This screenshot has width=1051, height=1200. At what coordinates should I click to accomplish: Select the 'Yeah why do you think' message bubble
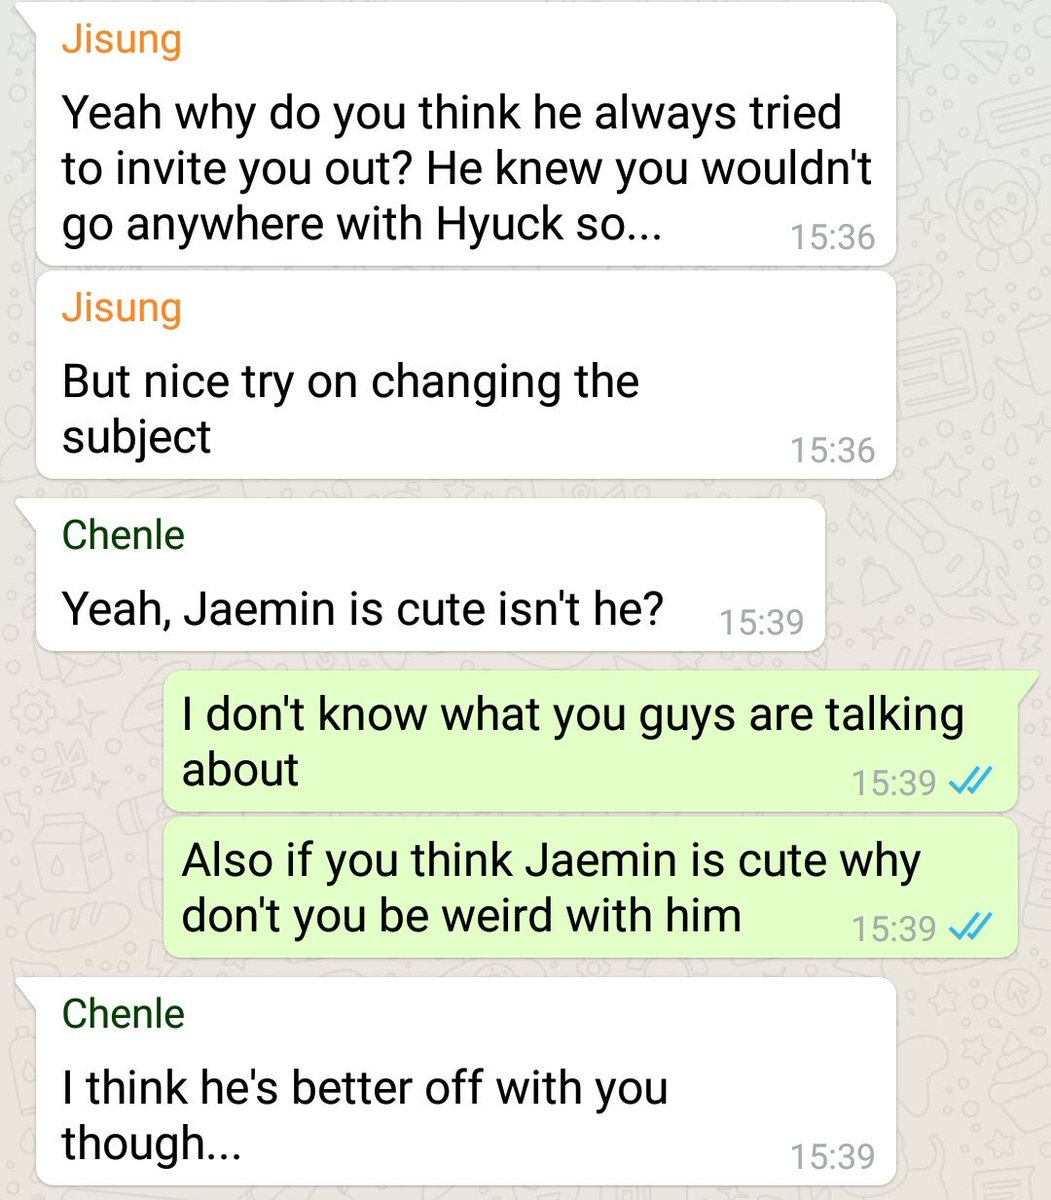[x=465, y=134]
